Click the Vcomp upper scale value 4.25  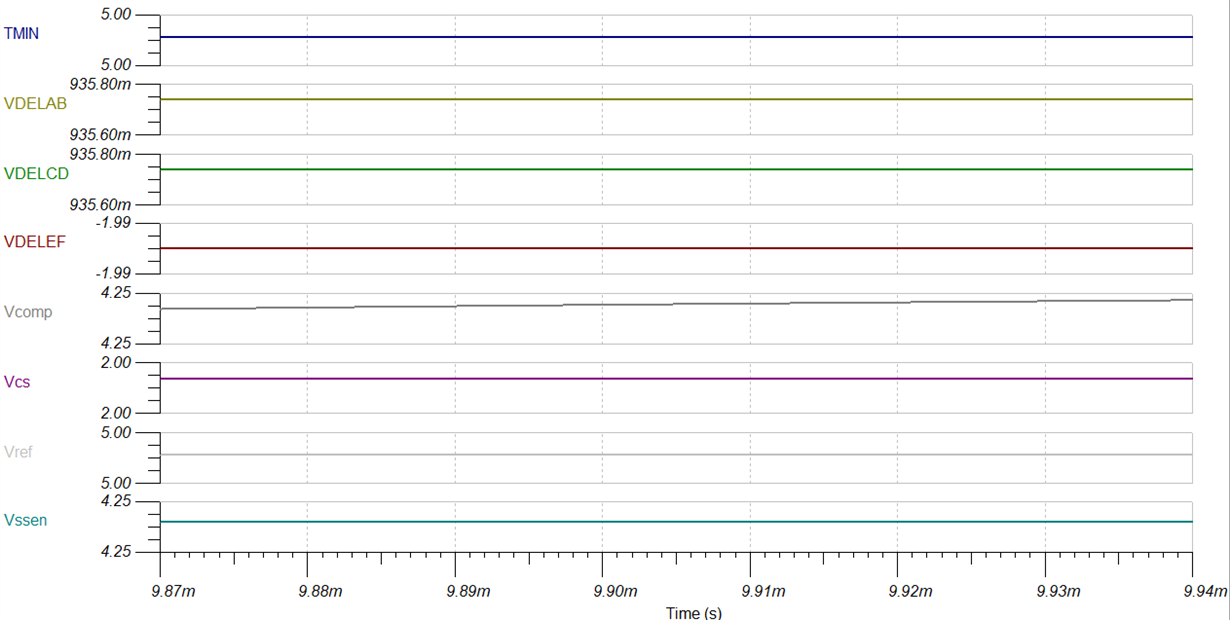(116, 292)
